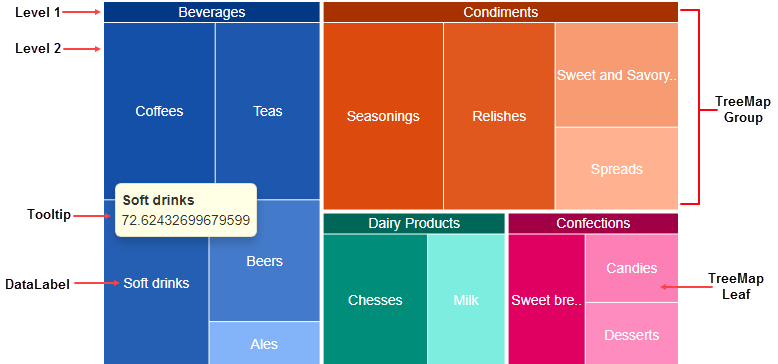Click the Teas tile
This screenshot has height=364, width=778.
pos(267,111)
